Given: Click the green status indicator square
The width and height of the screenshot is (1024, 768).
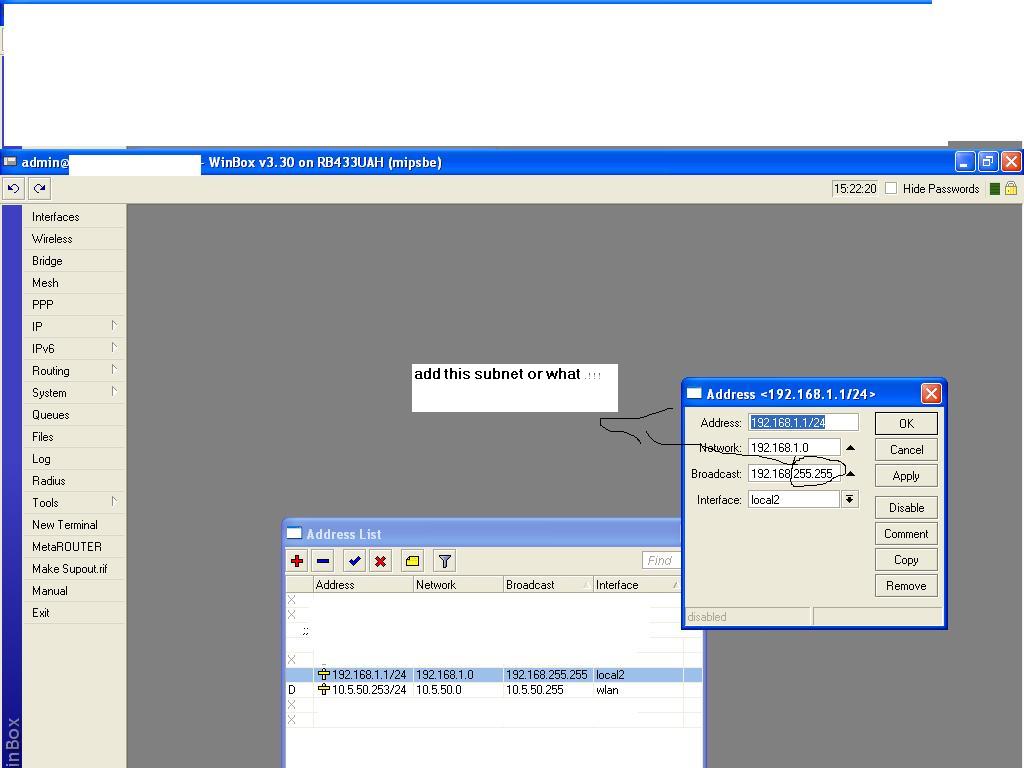Looking at the screenshot, I should click(995, 189).
